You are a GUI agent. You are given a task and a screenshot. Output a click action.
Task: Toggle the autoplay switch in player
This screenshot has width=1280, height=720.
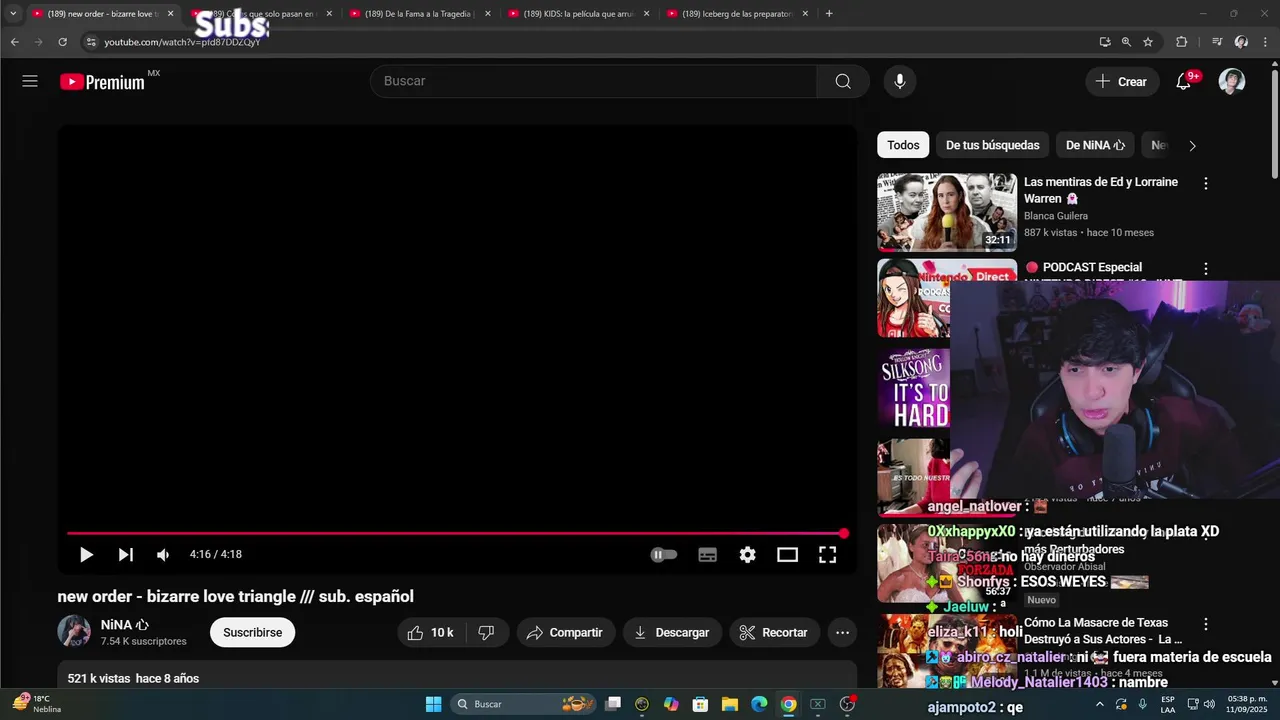664,555
